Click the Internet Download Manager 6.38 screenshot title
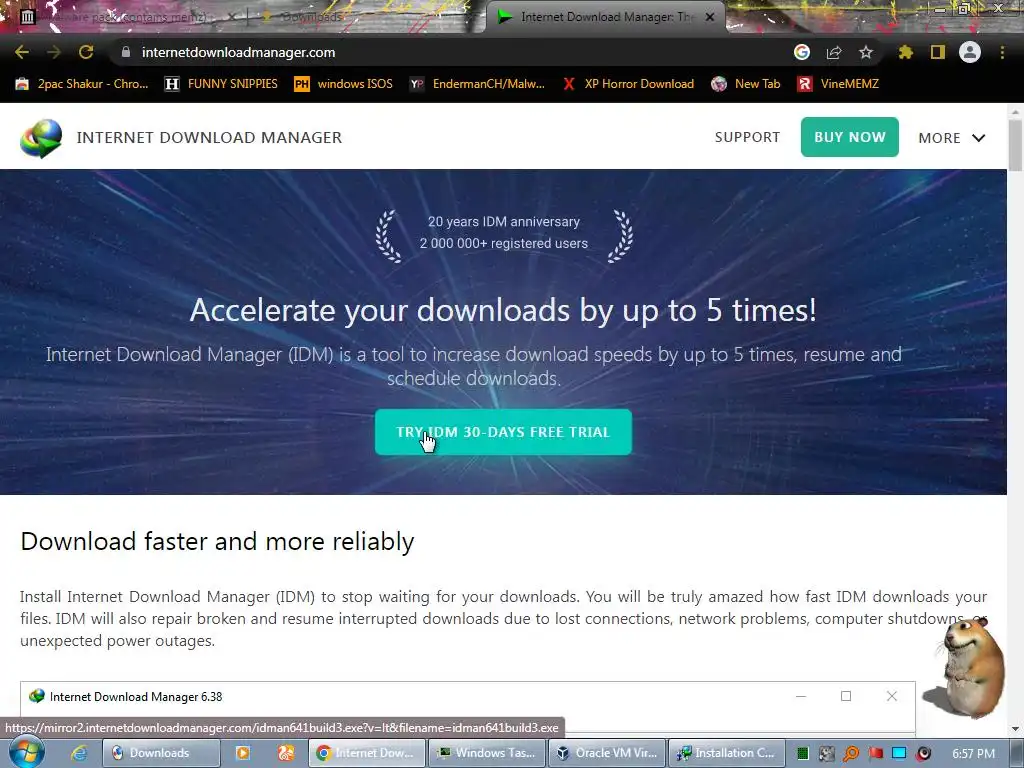1024x768 pixels. pyautogui.click(x=136, y=697)
